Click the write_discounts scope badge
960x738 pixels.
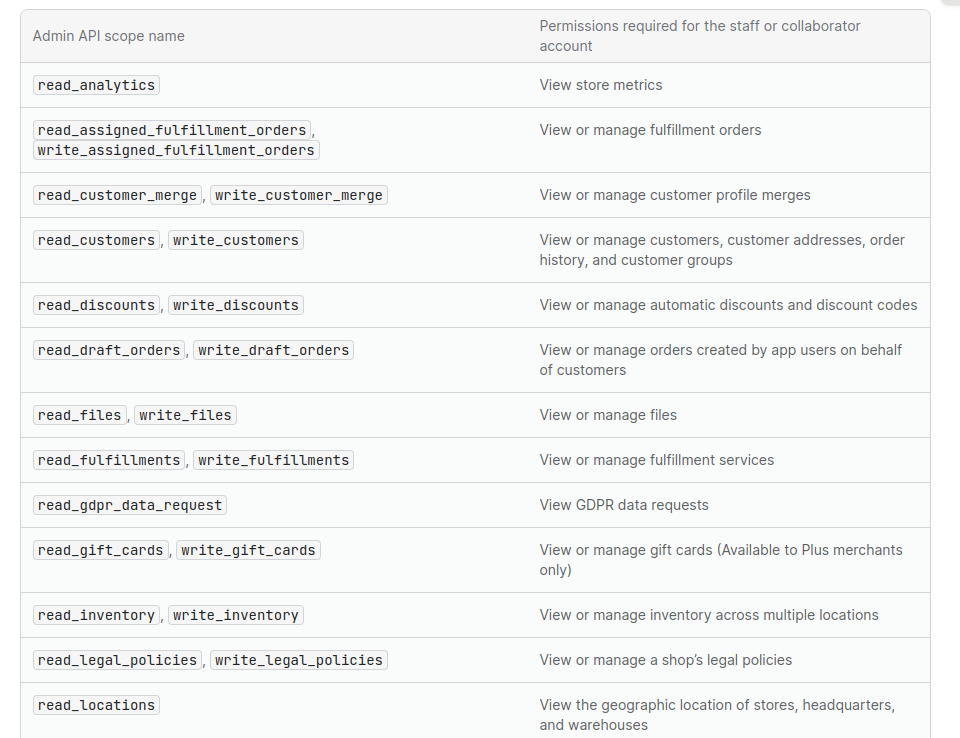coord(235,305)
